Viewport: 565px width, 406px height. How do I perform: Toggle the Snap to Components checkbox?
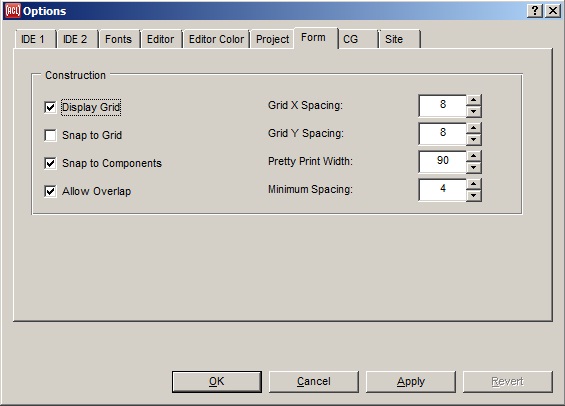pos(50,163)
